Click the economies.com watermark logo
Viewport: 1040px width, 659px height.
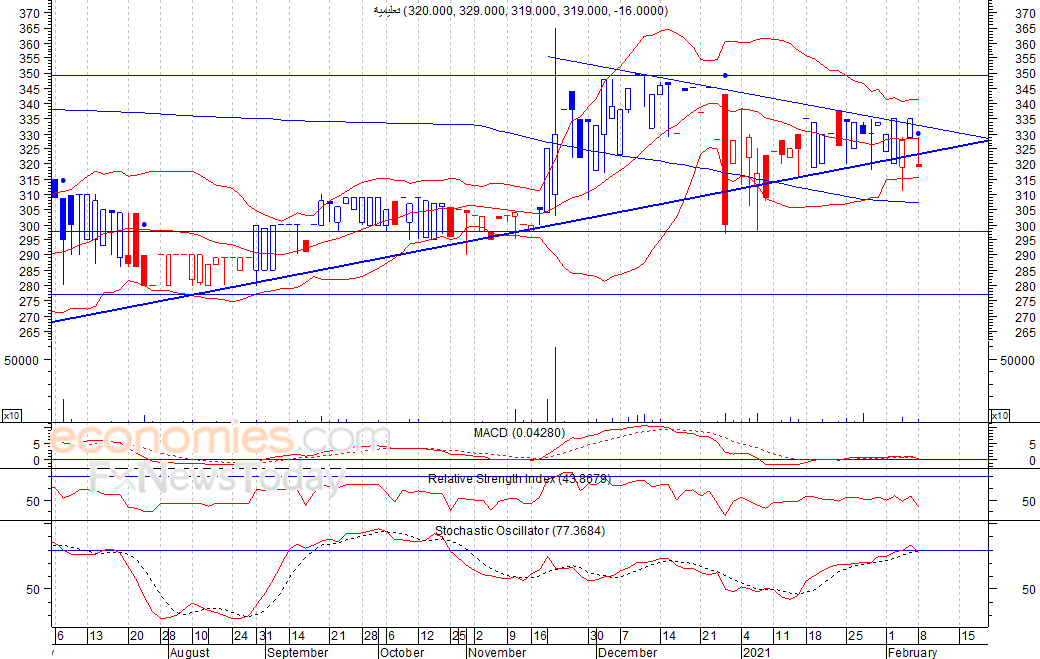coord(205,440)
